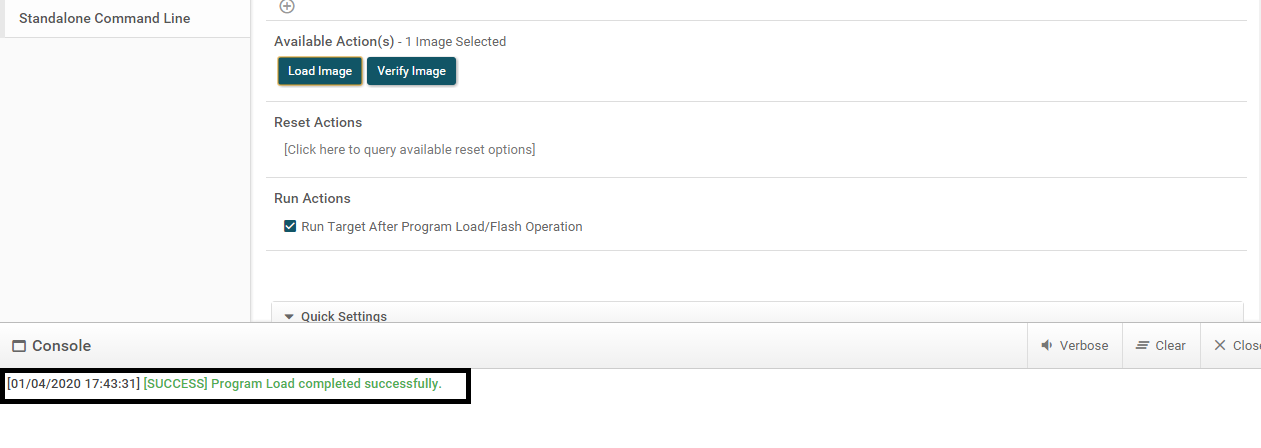Click the 'Available Action(s)' heading
This screenshot has height=448, width=1261.
tap(333, 42)
